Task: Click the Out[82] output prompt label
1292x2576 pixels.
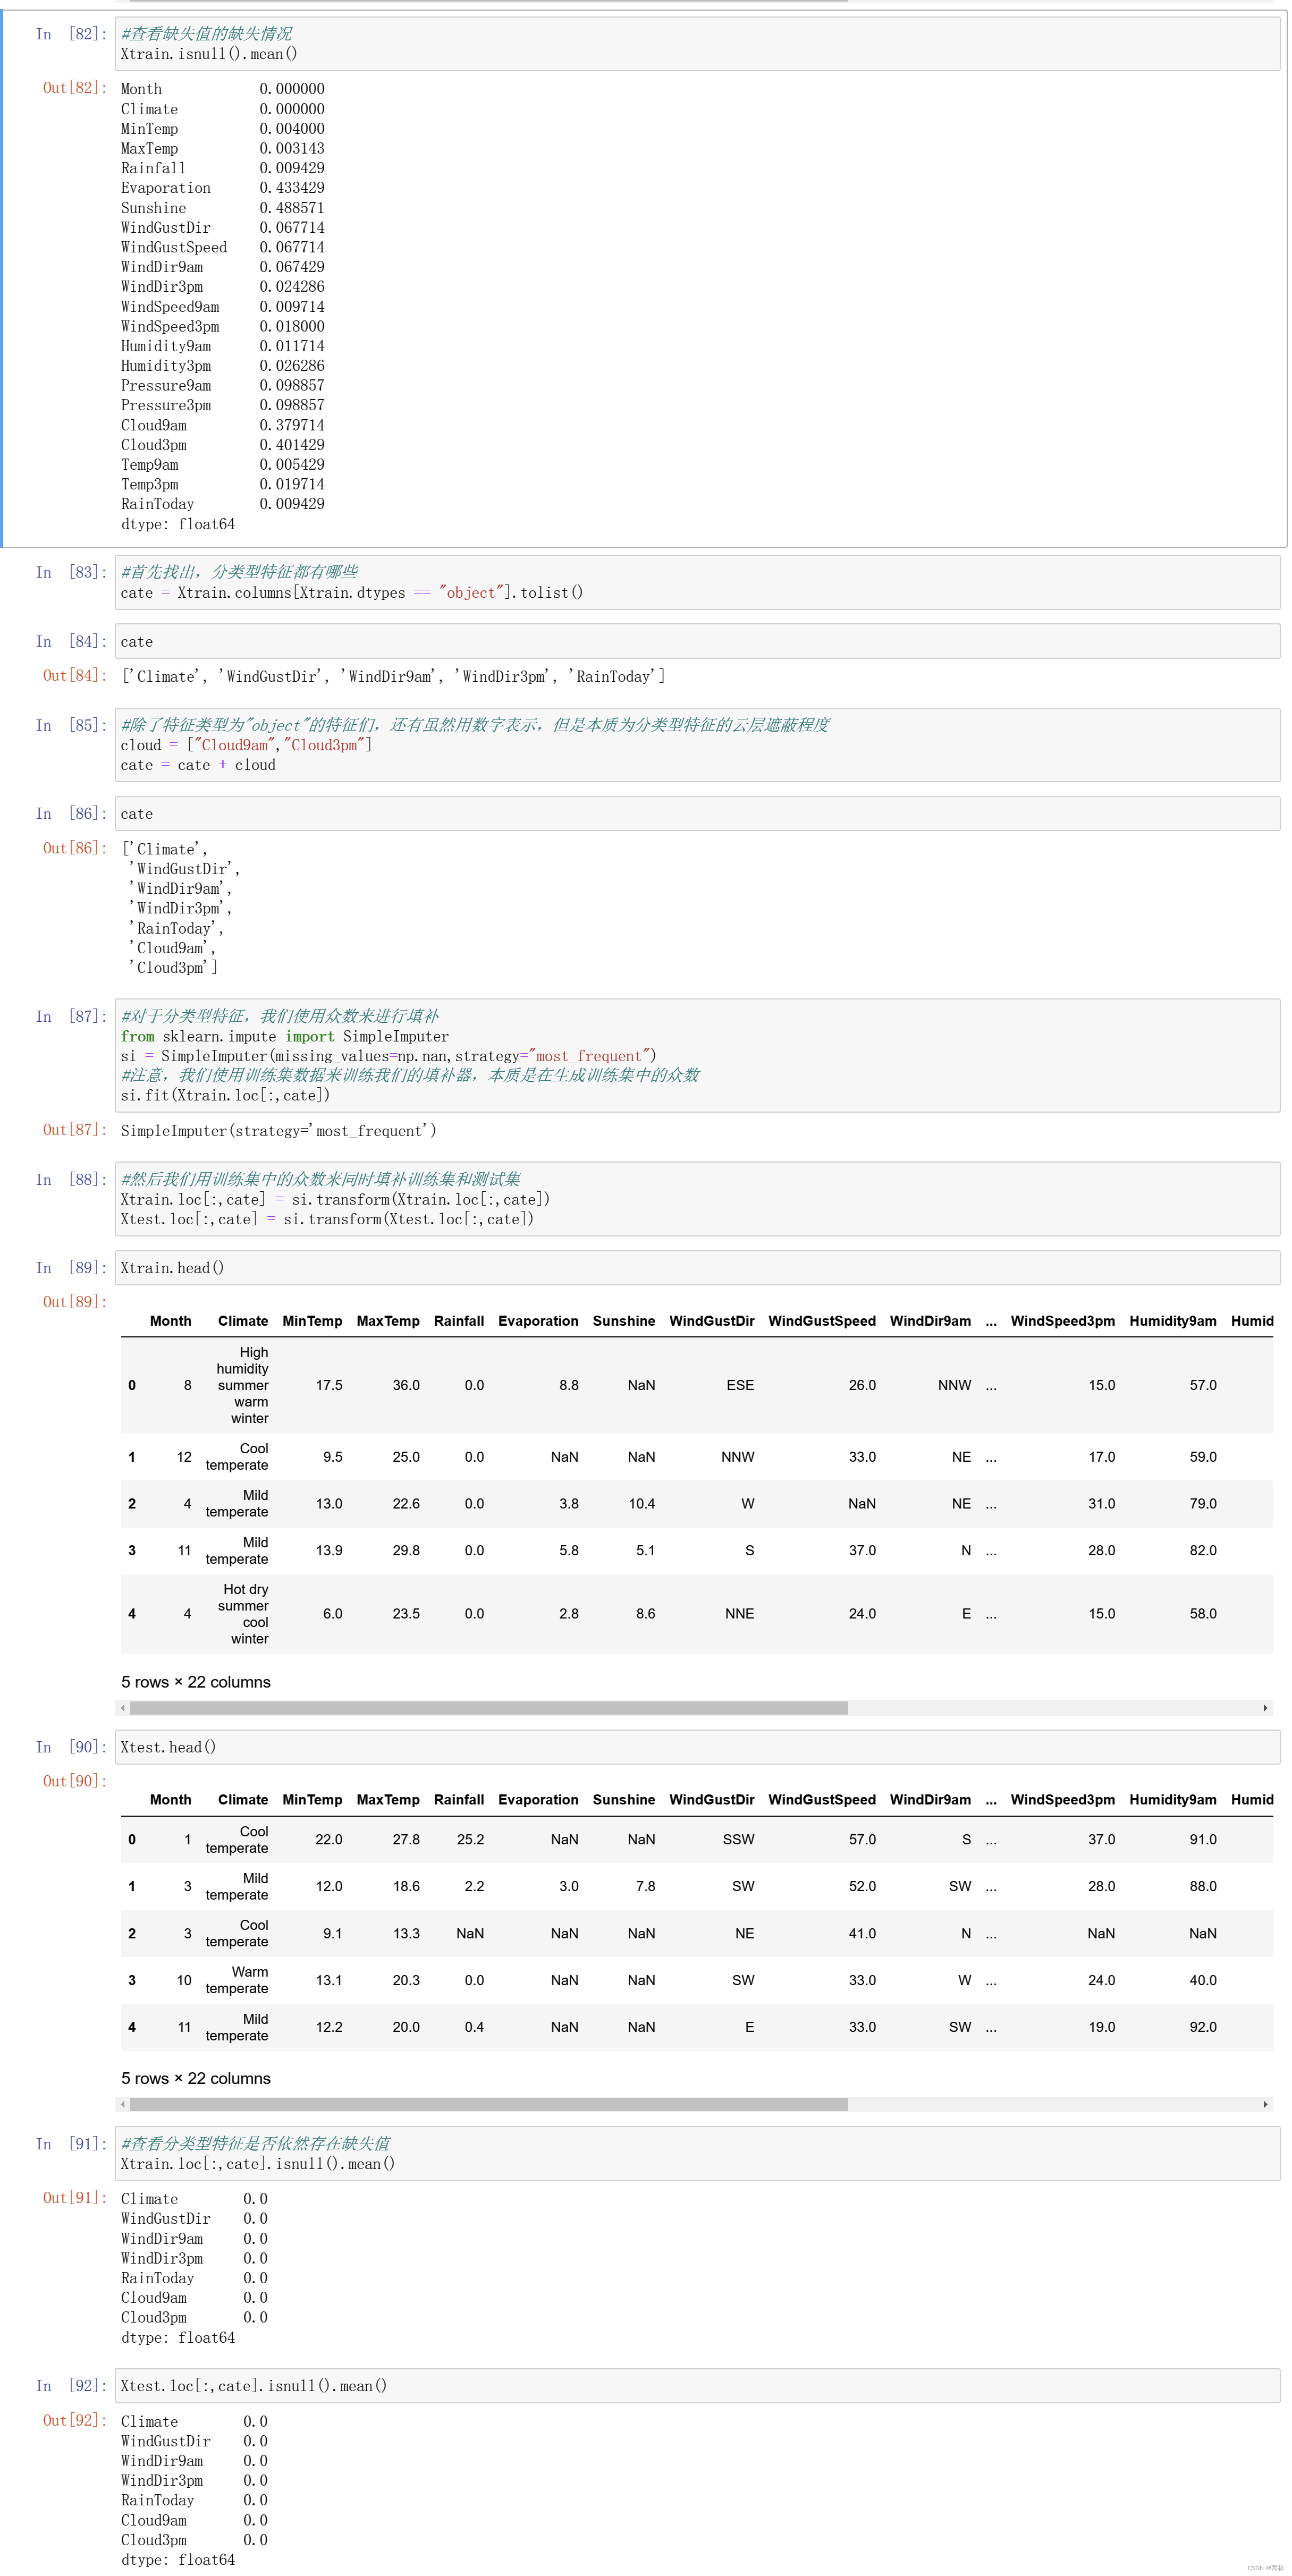Action: (x=74, y=88)
